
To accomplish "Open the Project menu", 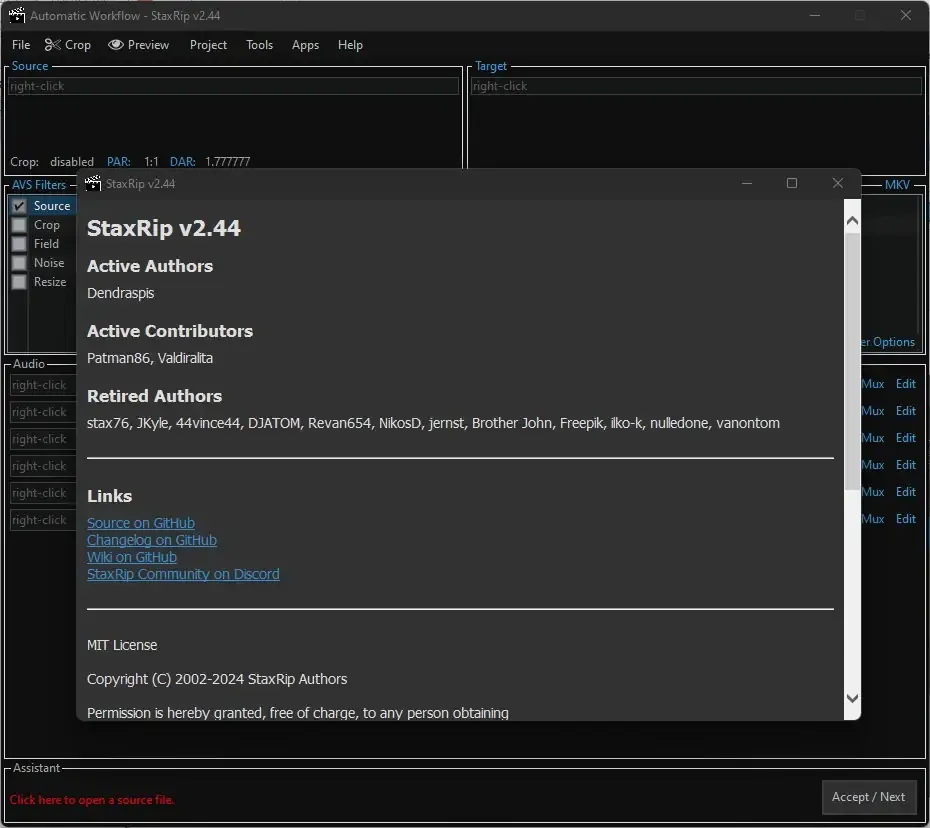I will 208,45.
